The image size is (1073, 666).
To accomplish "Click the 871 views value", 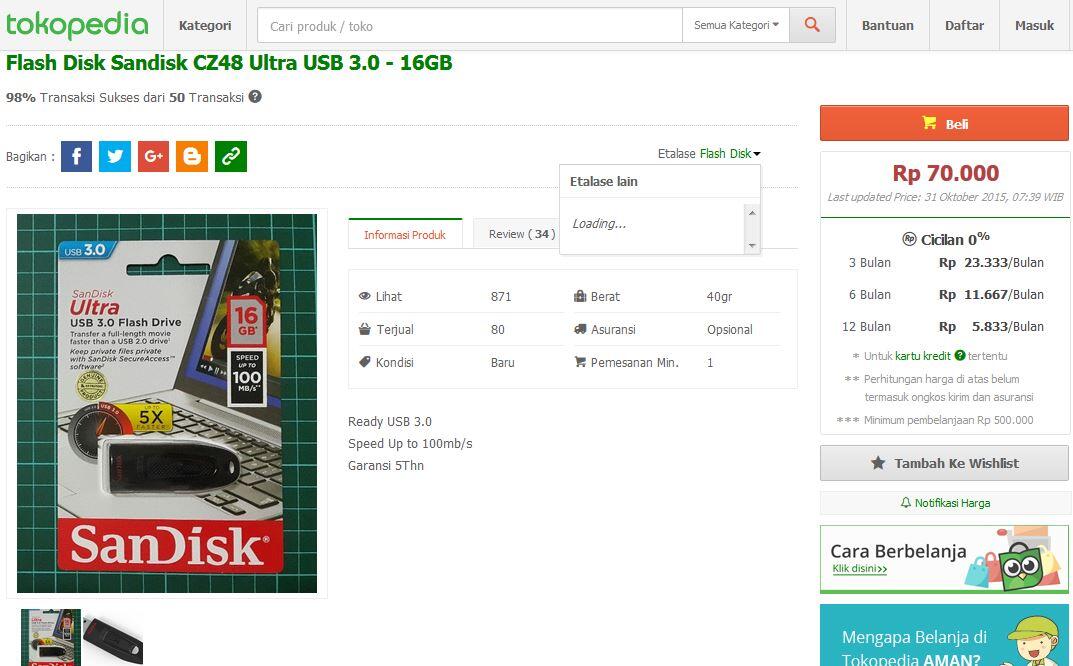I will 501,296.
